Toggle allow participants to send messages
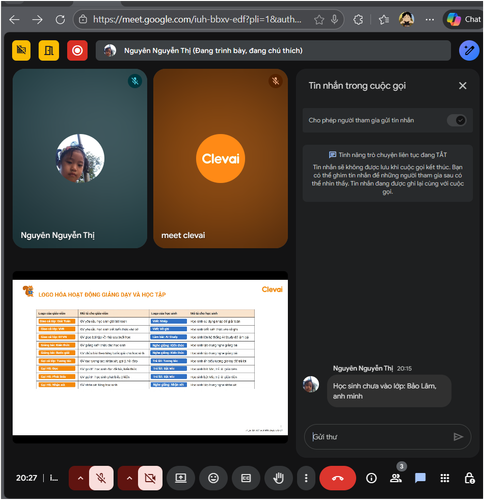The image size is (484, 500). pyautogui.click(x=456, y=120)
